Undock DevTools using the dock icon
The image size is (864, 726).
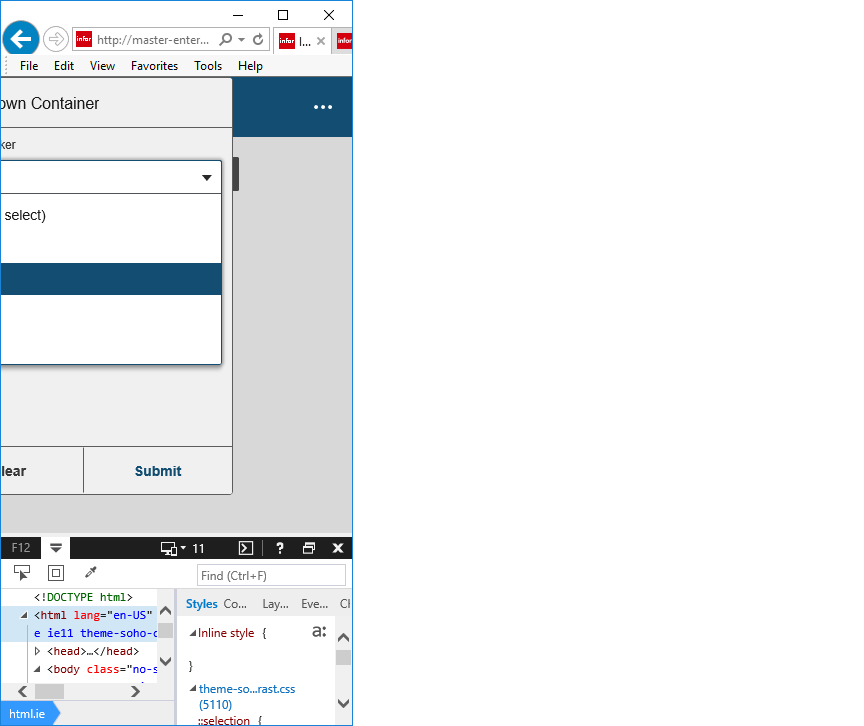coord(308,547)
